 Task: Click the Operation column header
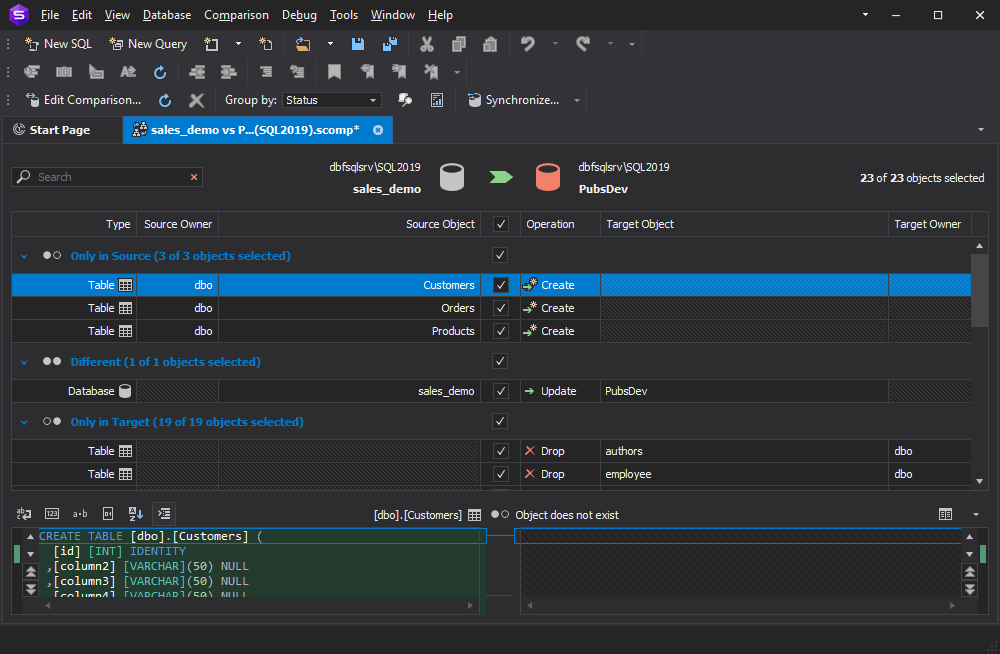pos(560,224)
